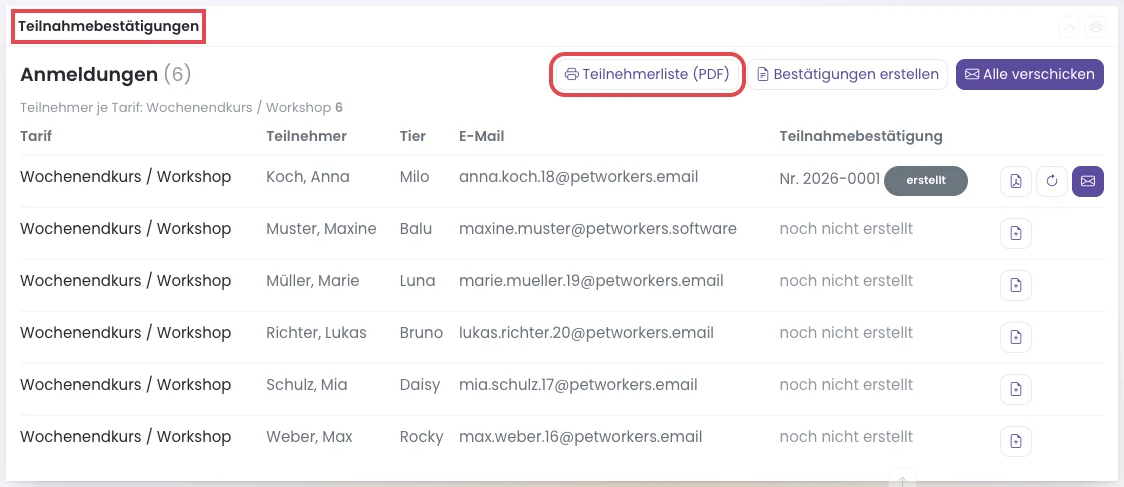This screenshot has width=1124, height=487.
Task: Click the Teilnahmebestätigung column header
Action: tap(861, 136)
